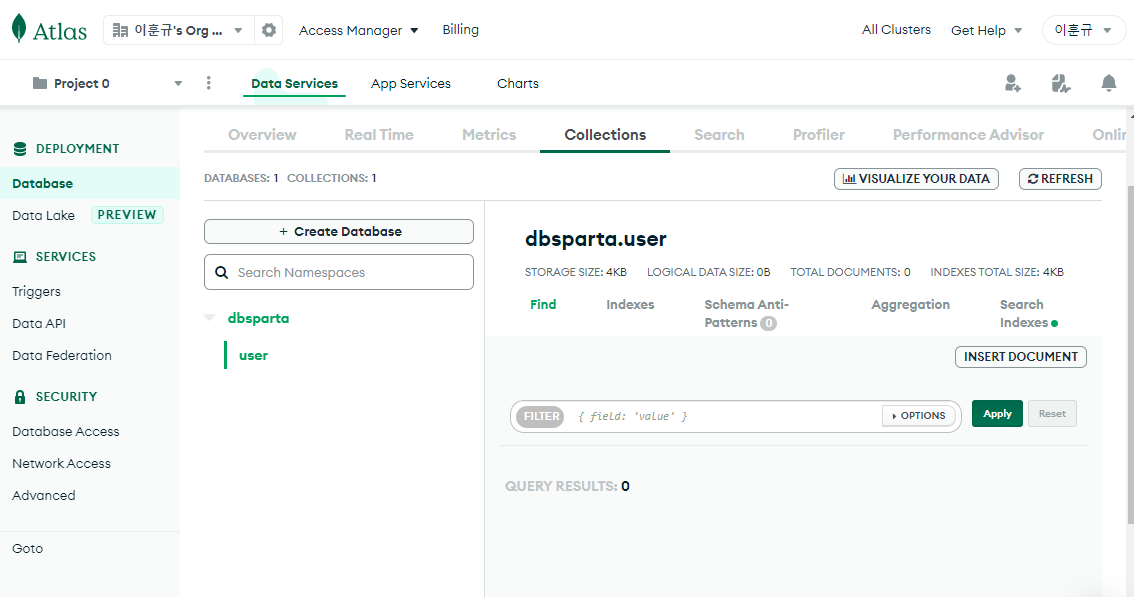Click the Reset filter button
Viewport: 1134px width, 597px height.
coord(1052,414)
